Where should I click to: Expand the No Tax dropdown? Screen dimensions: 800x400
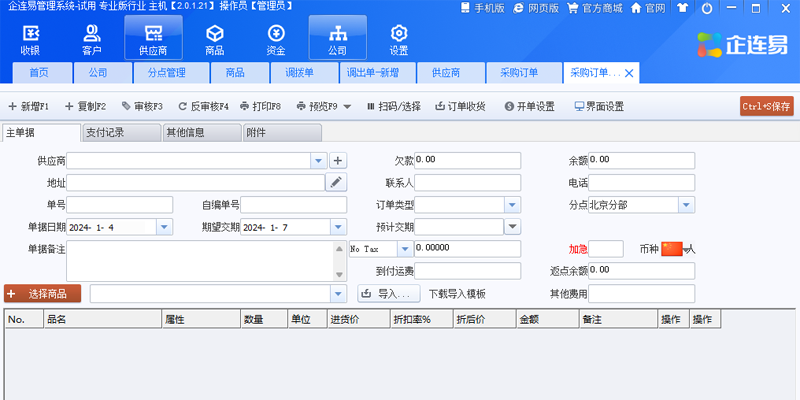tap(405, 249)
